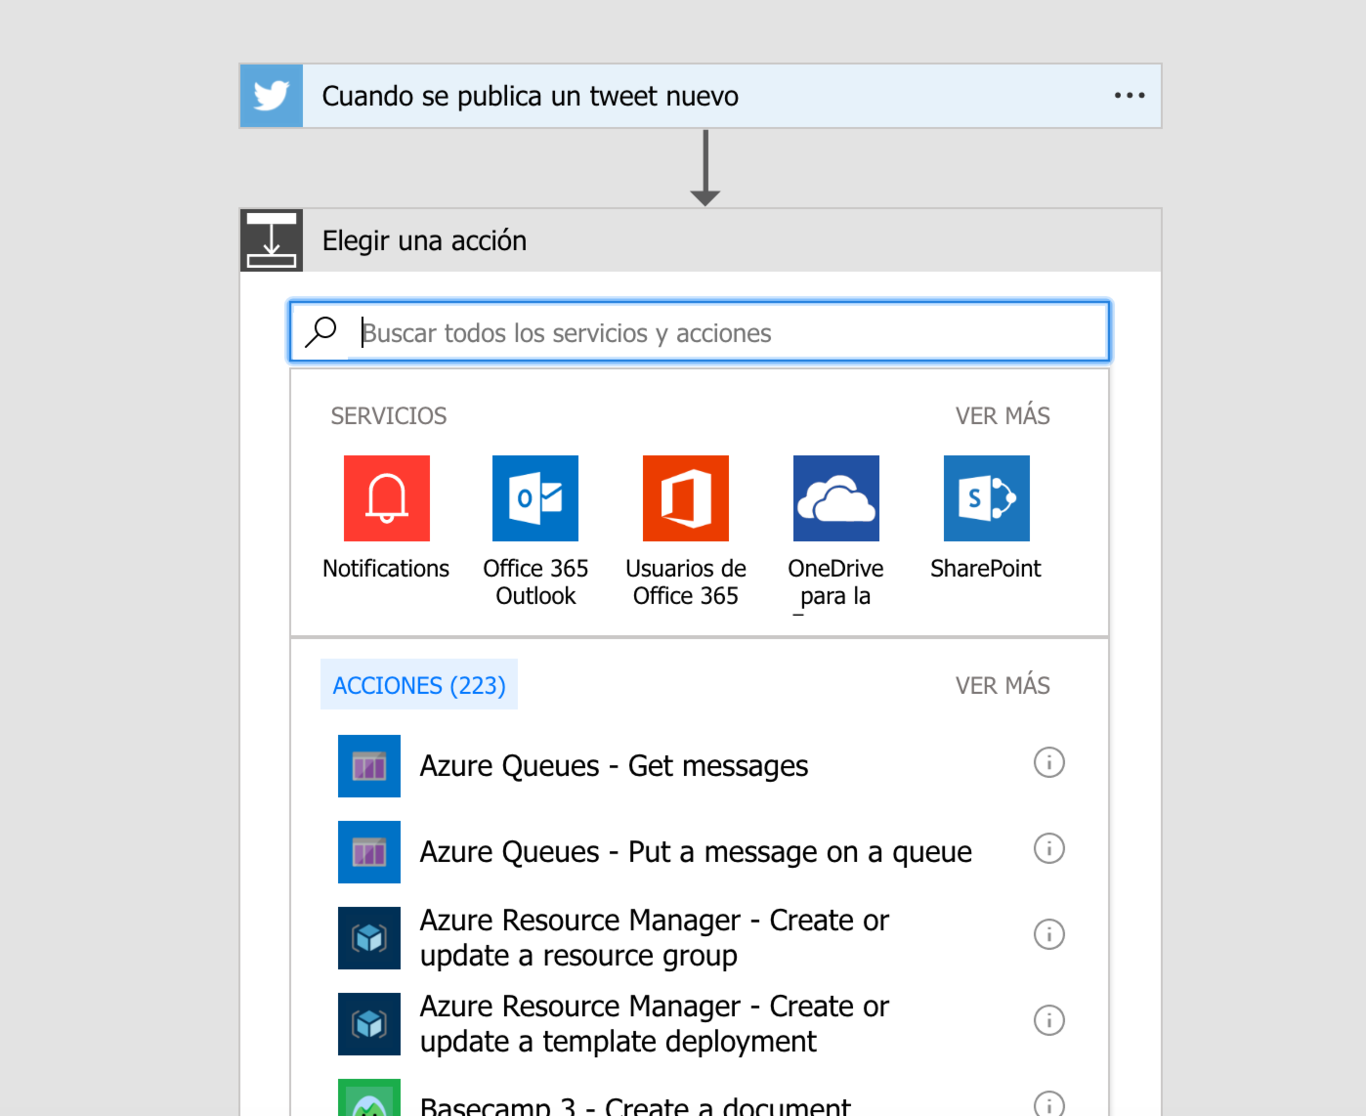Viewport: 1366px width, 1116px height.
Task: Click Resource Manager icon for resource group
Action: (x=369, y=938)
